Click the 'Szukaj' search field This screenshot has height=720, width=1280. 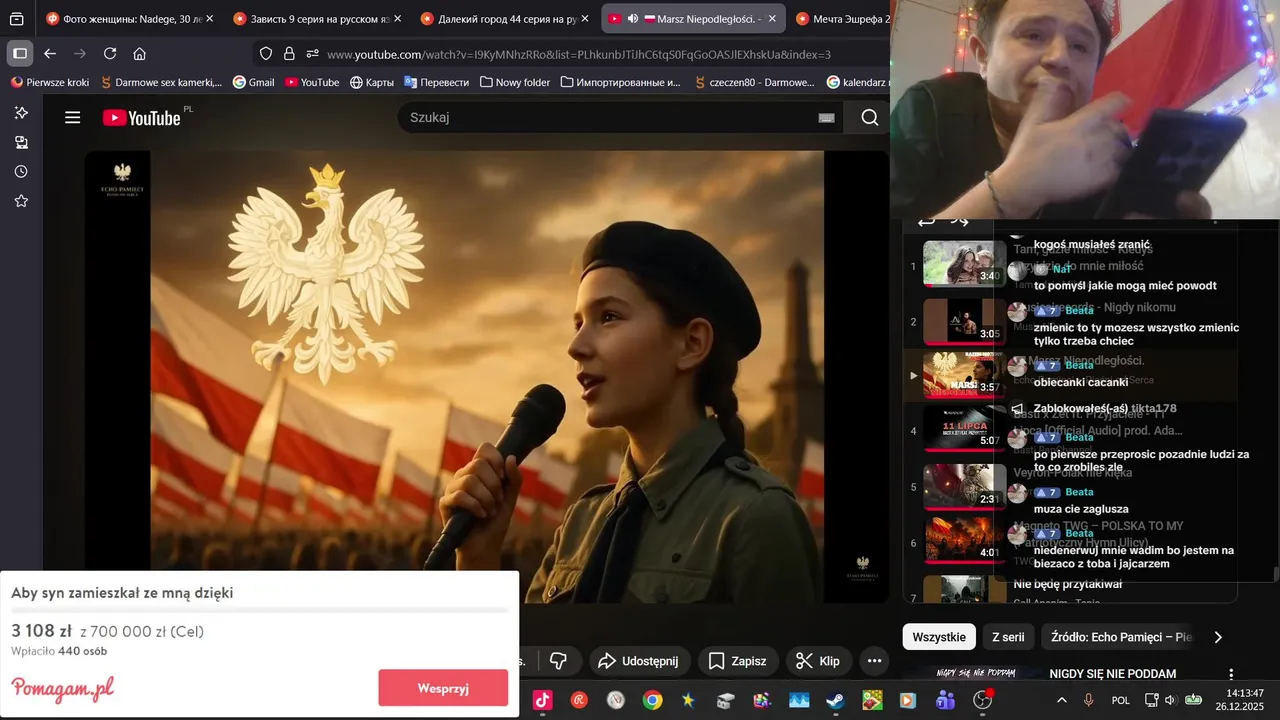pyautogui.click(x=610, y=118)
